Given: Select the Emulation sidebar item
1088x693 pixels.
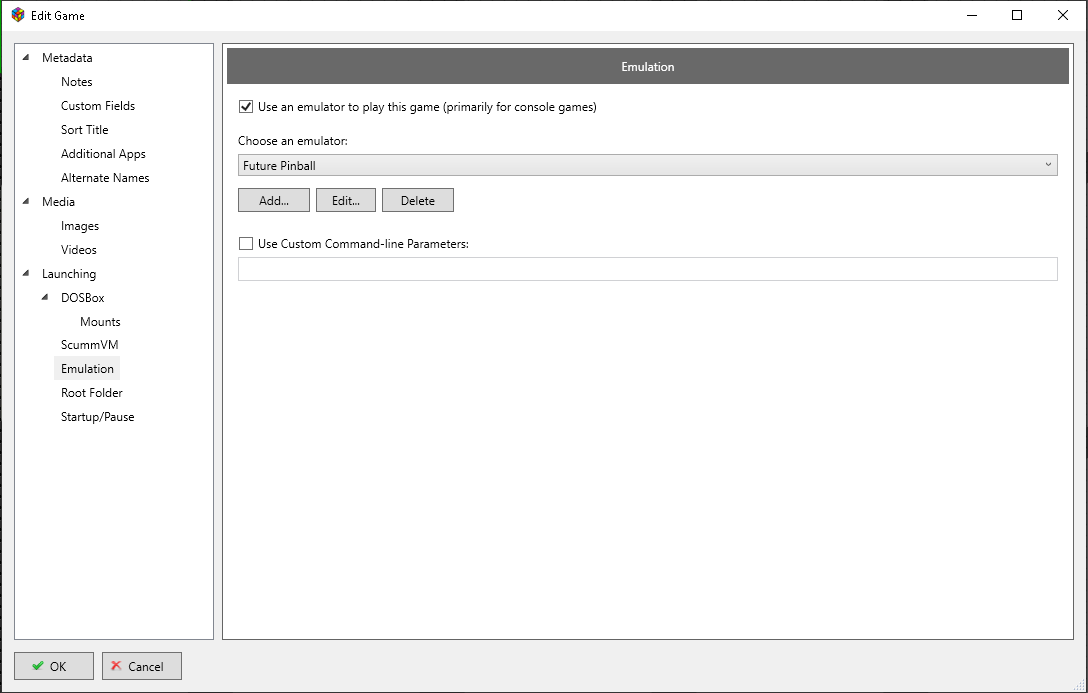Looking at the screenshot, I should tap(87, 368).
